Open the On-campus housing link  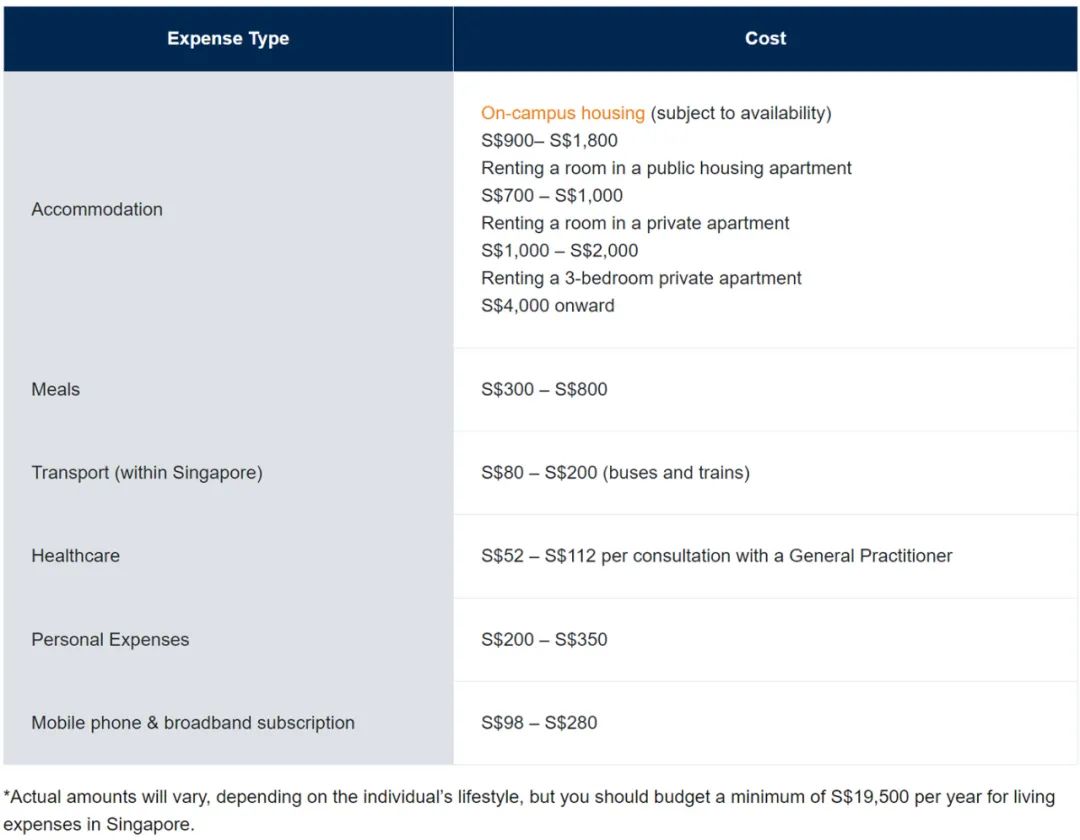563,113
